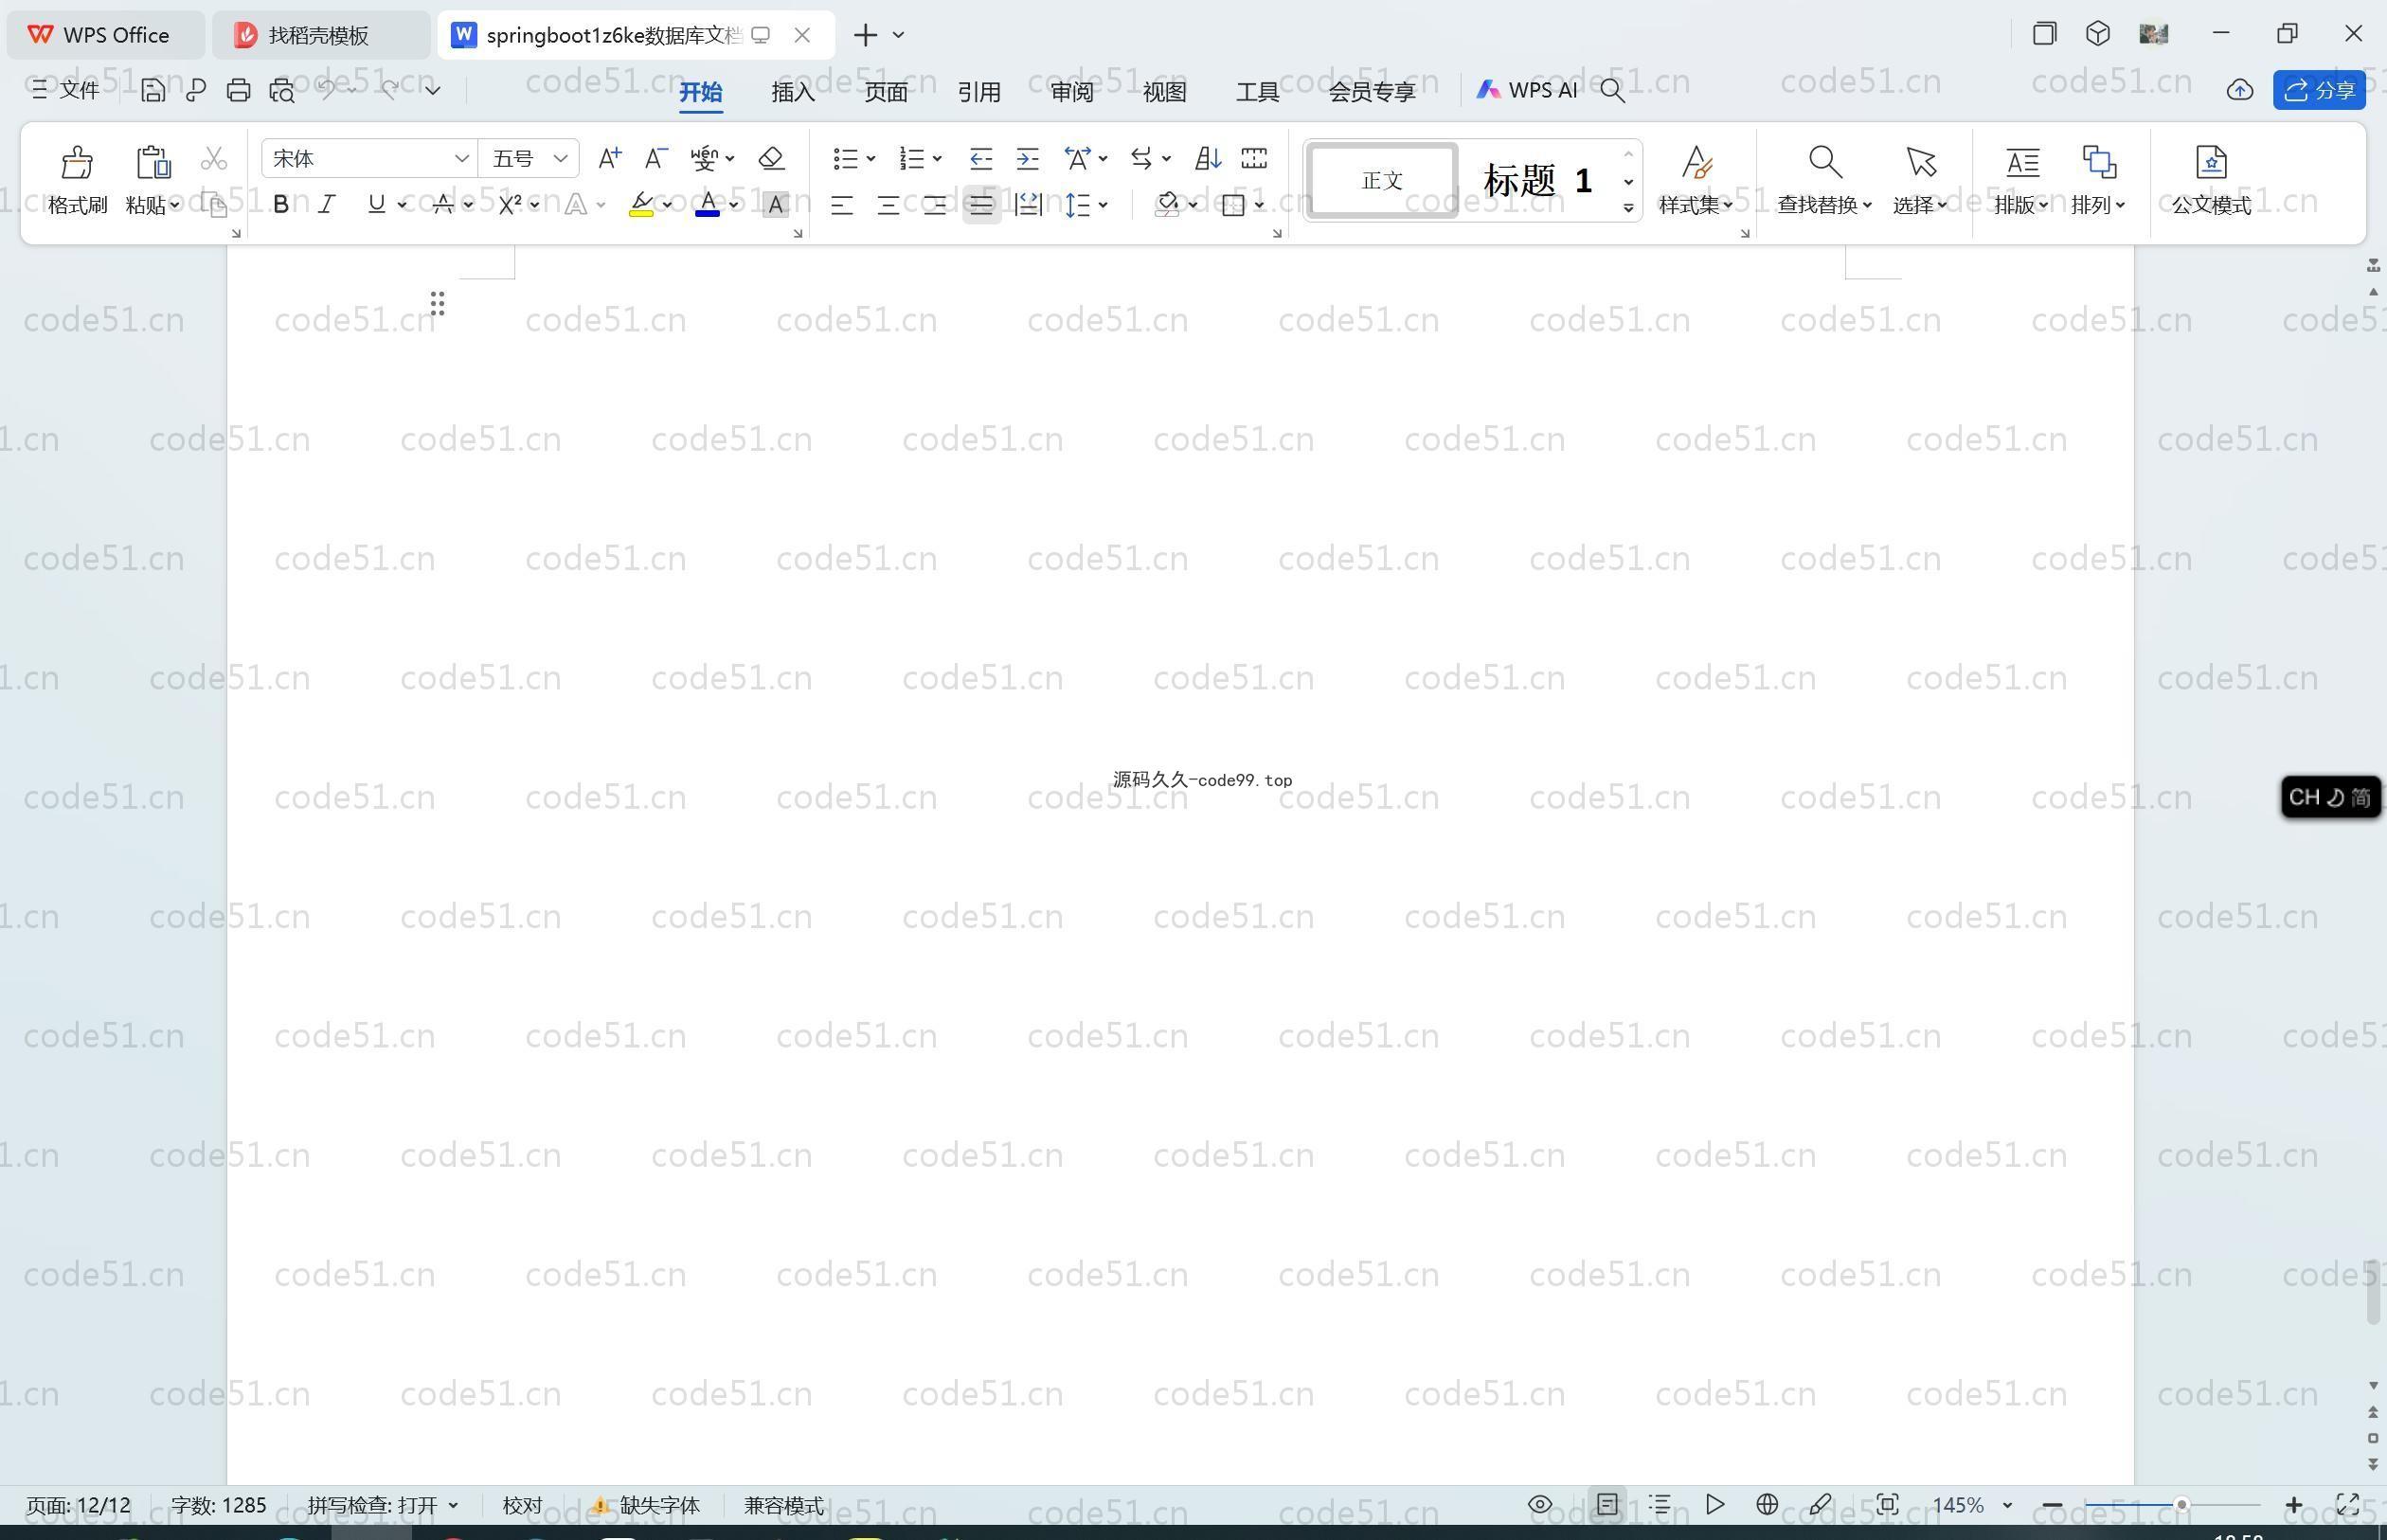
Task: Switch to Outline view in status bar
Action: point(1660,1504)
